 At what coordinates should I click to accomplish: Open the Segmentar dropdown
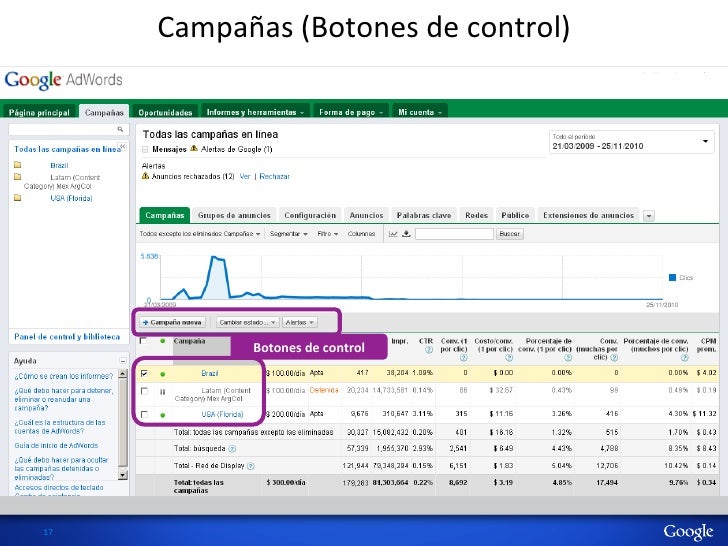[x=289, y=234]
